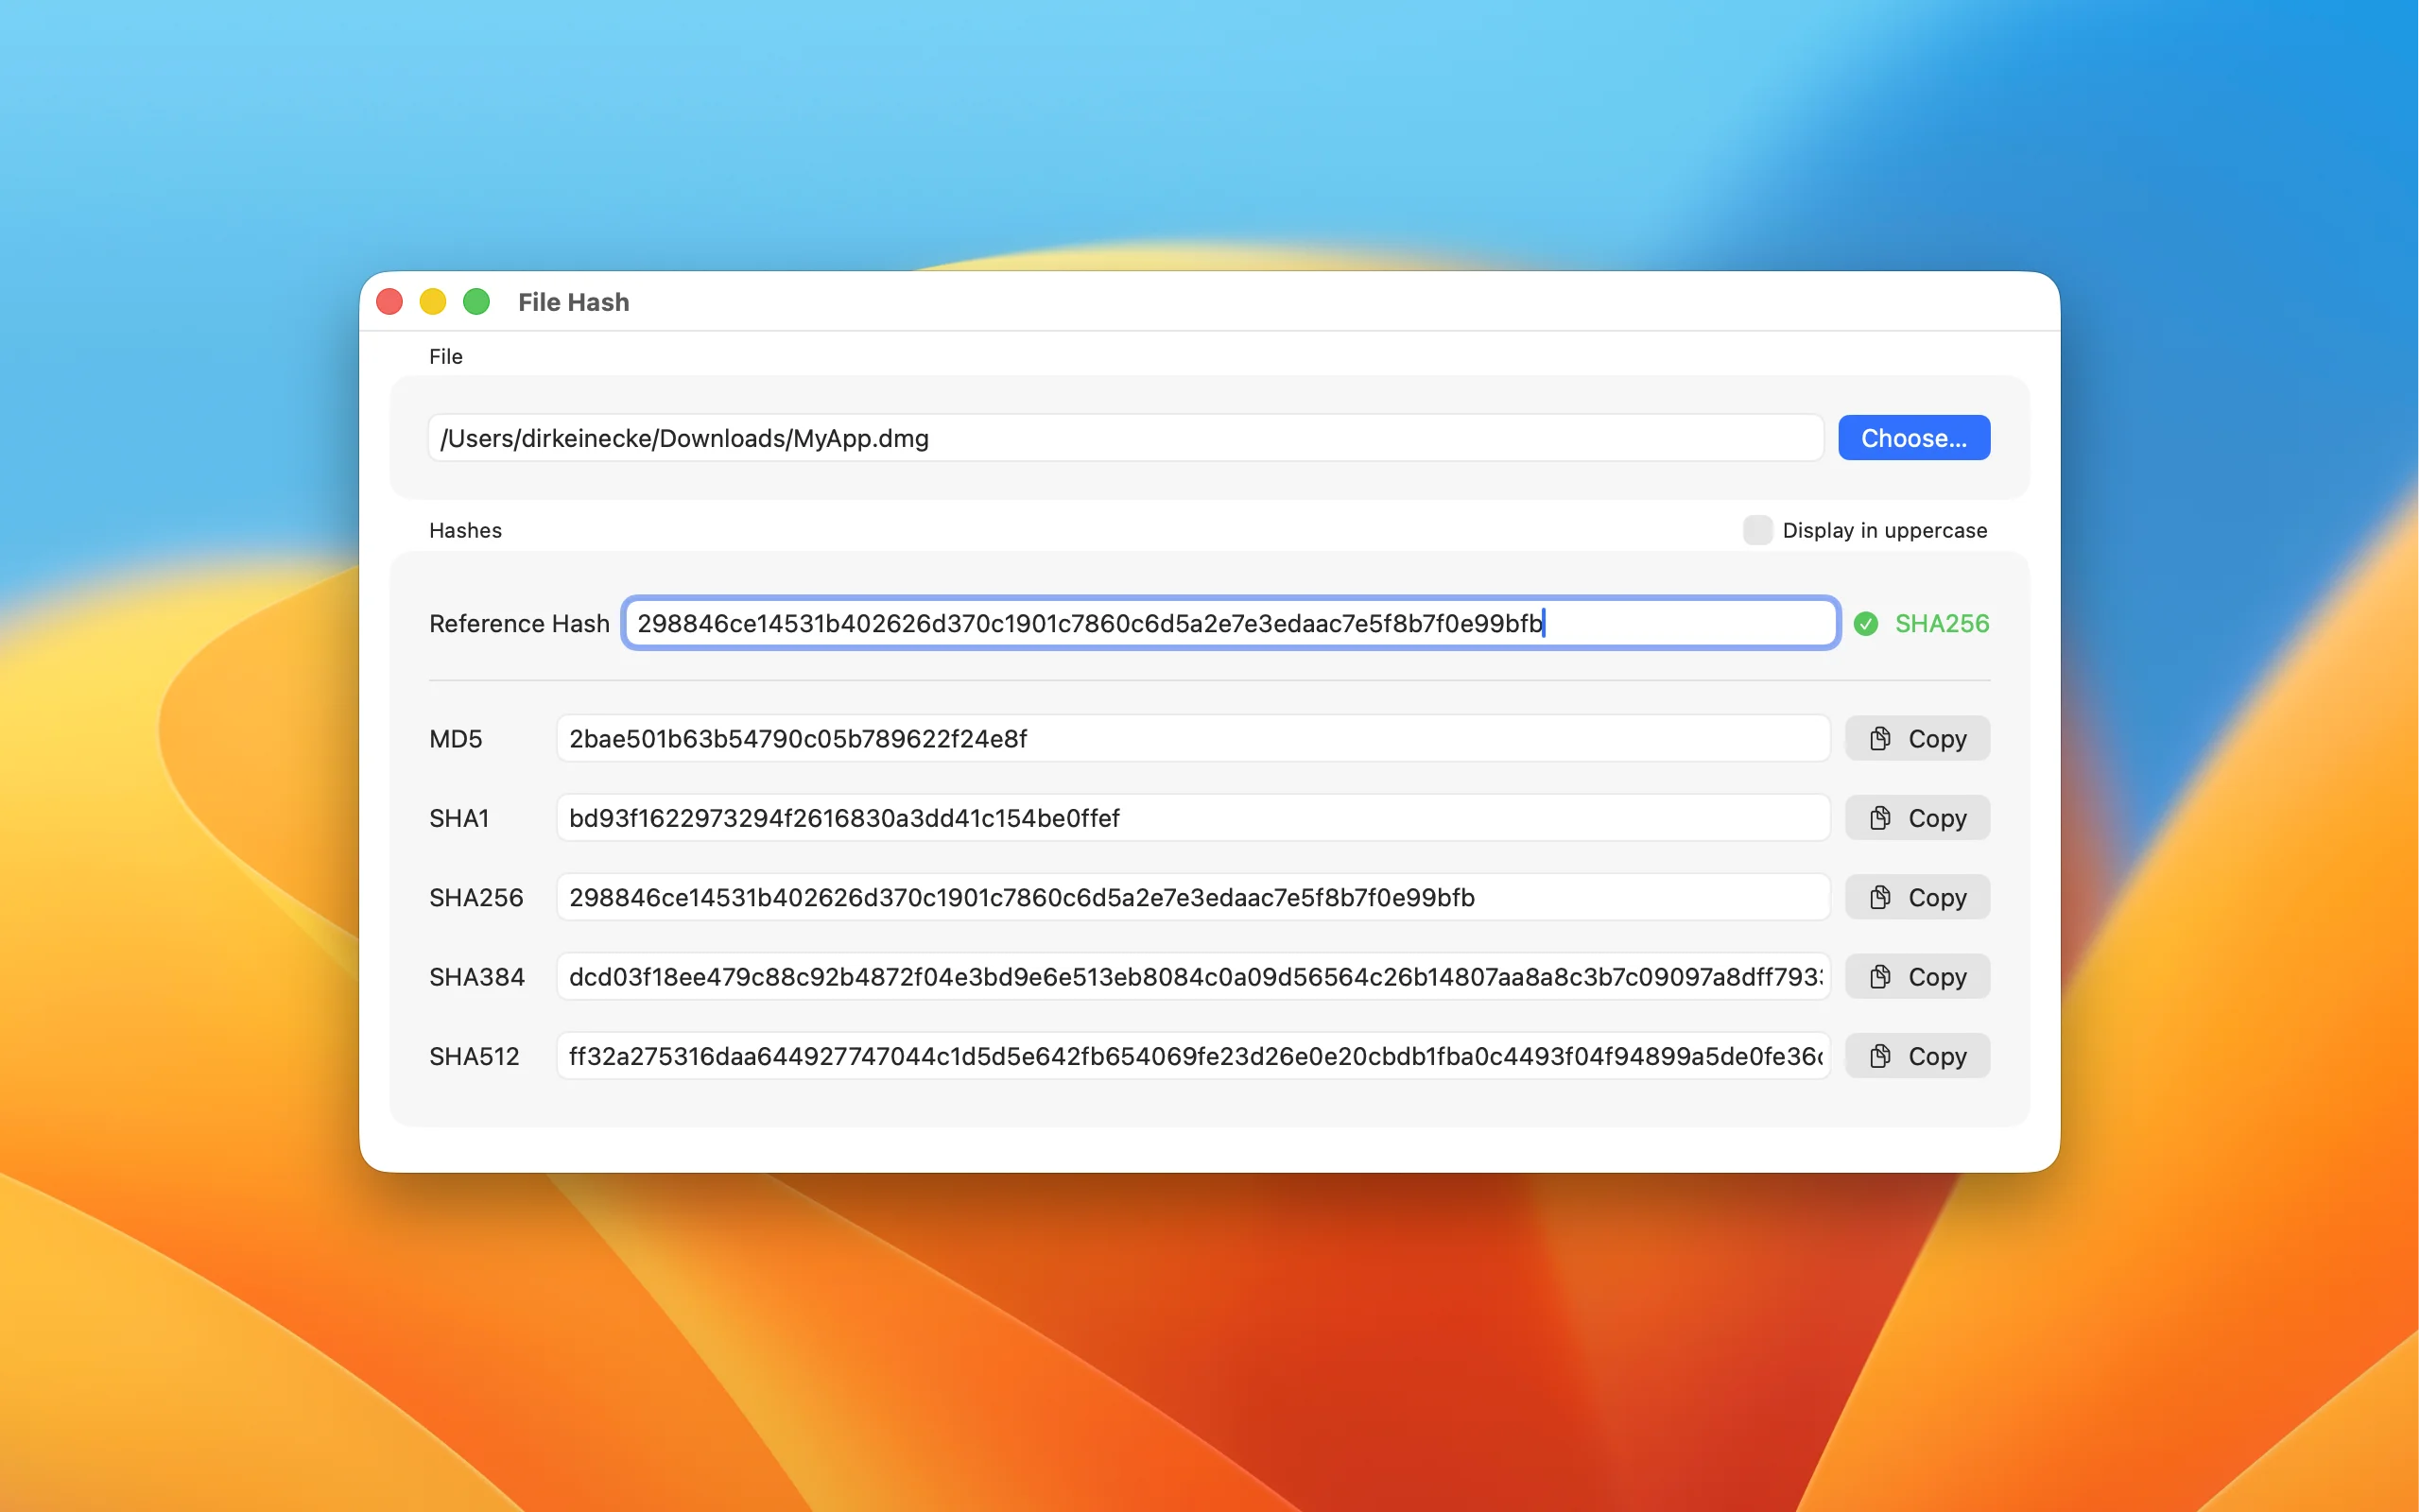This screenshot has height=1512, width=2420.
Task: Click the Reference Hash label
Action: pyautogui.click(x=519, y=624)
